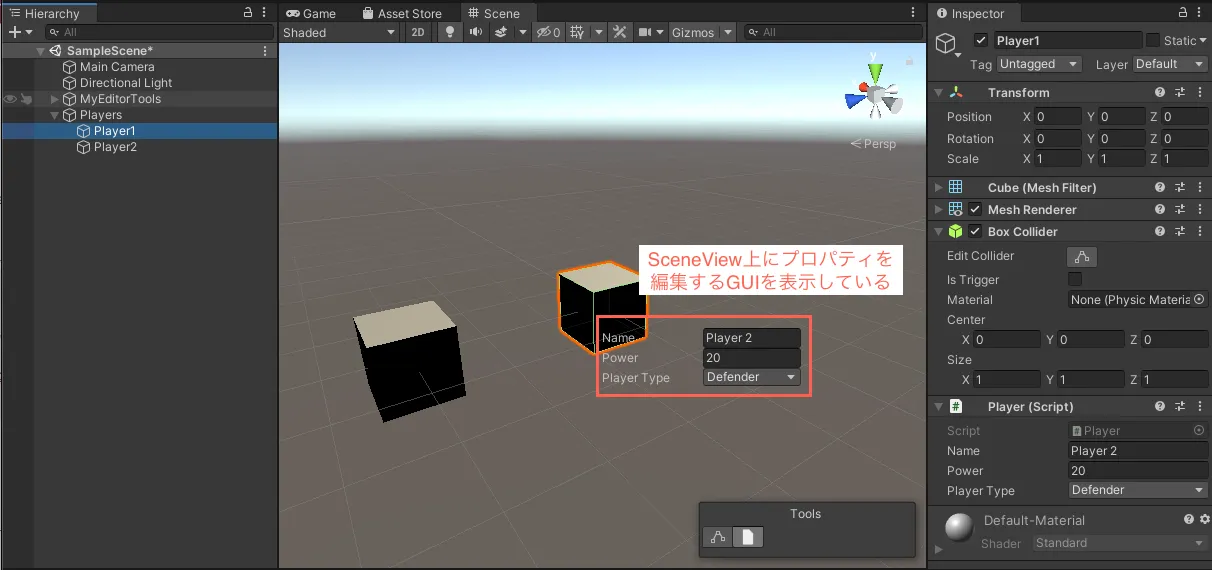The height and width of the screenshot is (570, 1212).
Task: Open Scene view kebab menu
Action: [913, 13]
